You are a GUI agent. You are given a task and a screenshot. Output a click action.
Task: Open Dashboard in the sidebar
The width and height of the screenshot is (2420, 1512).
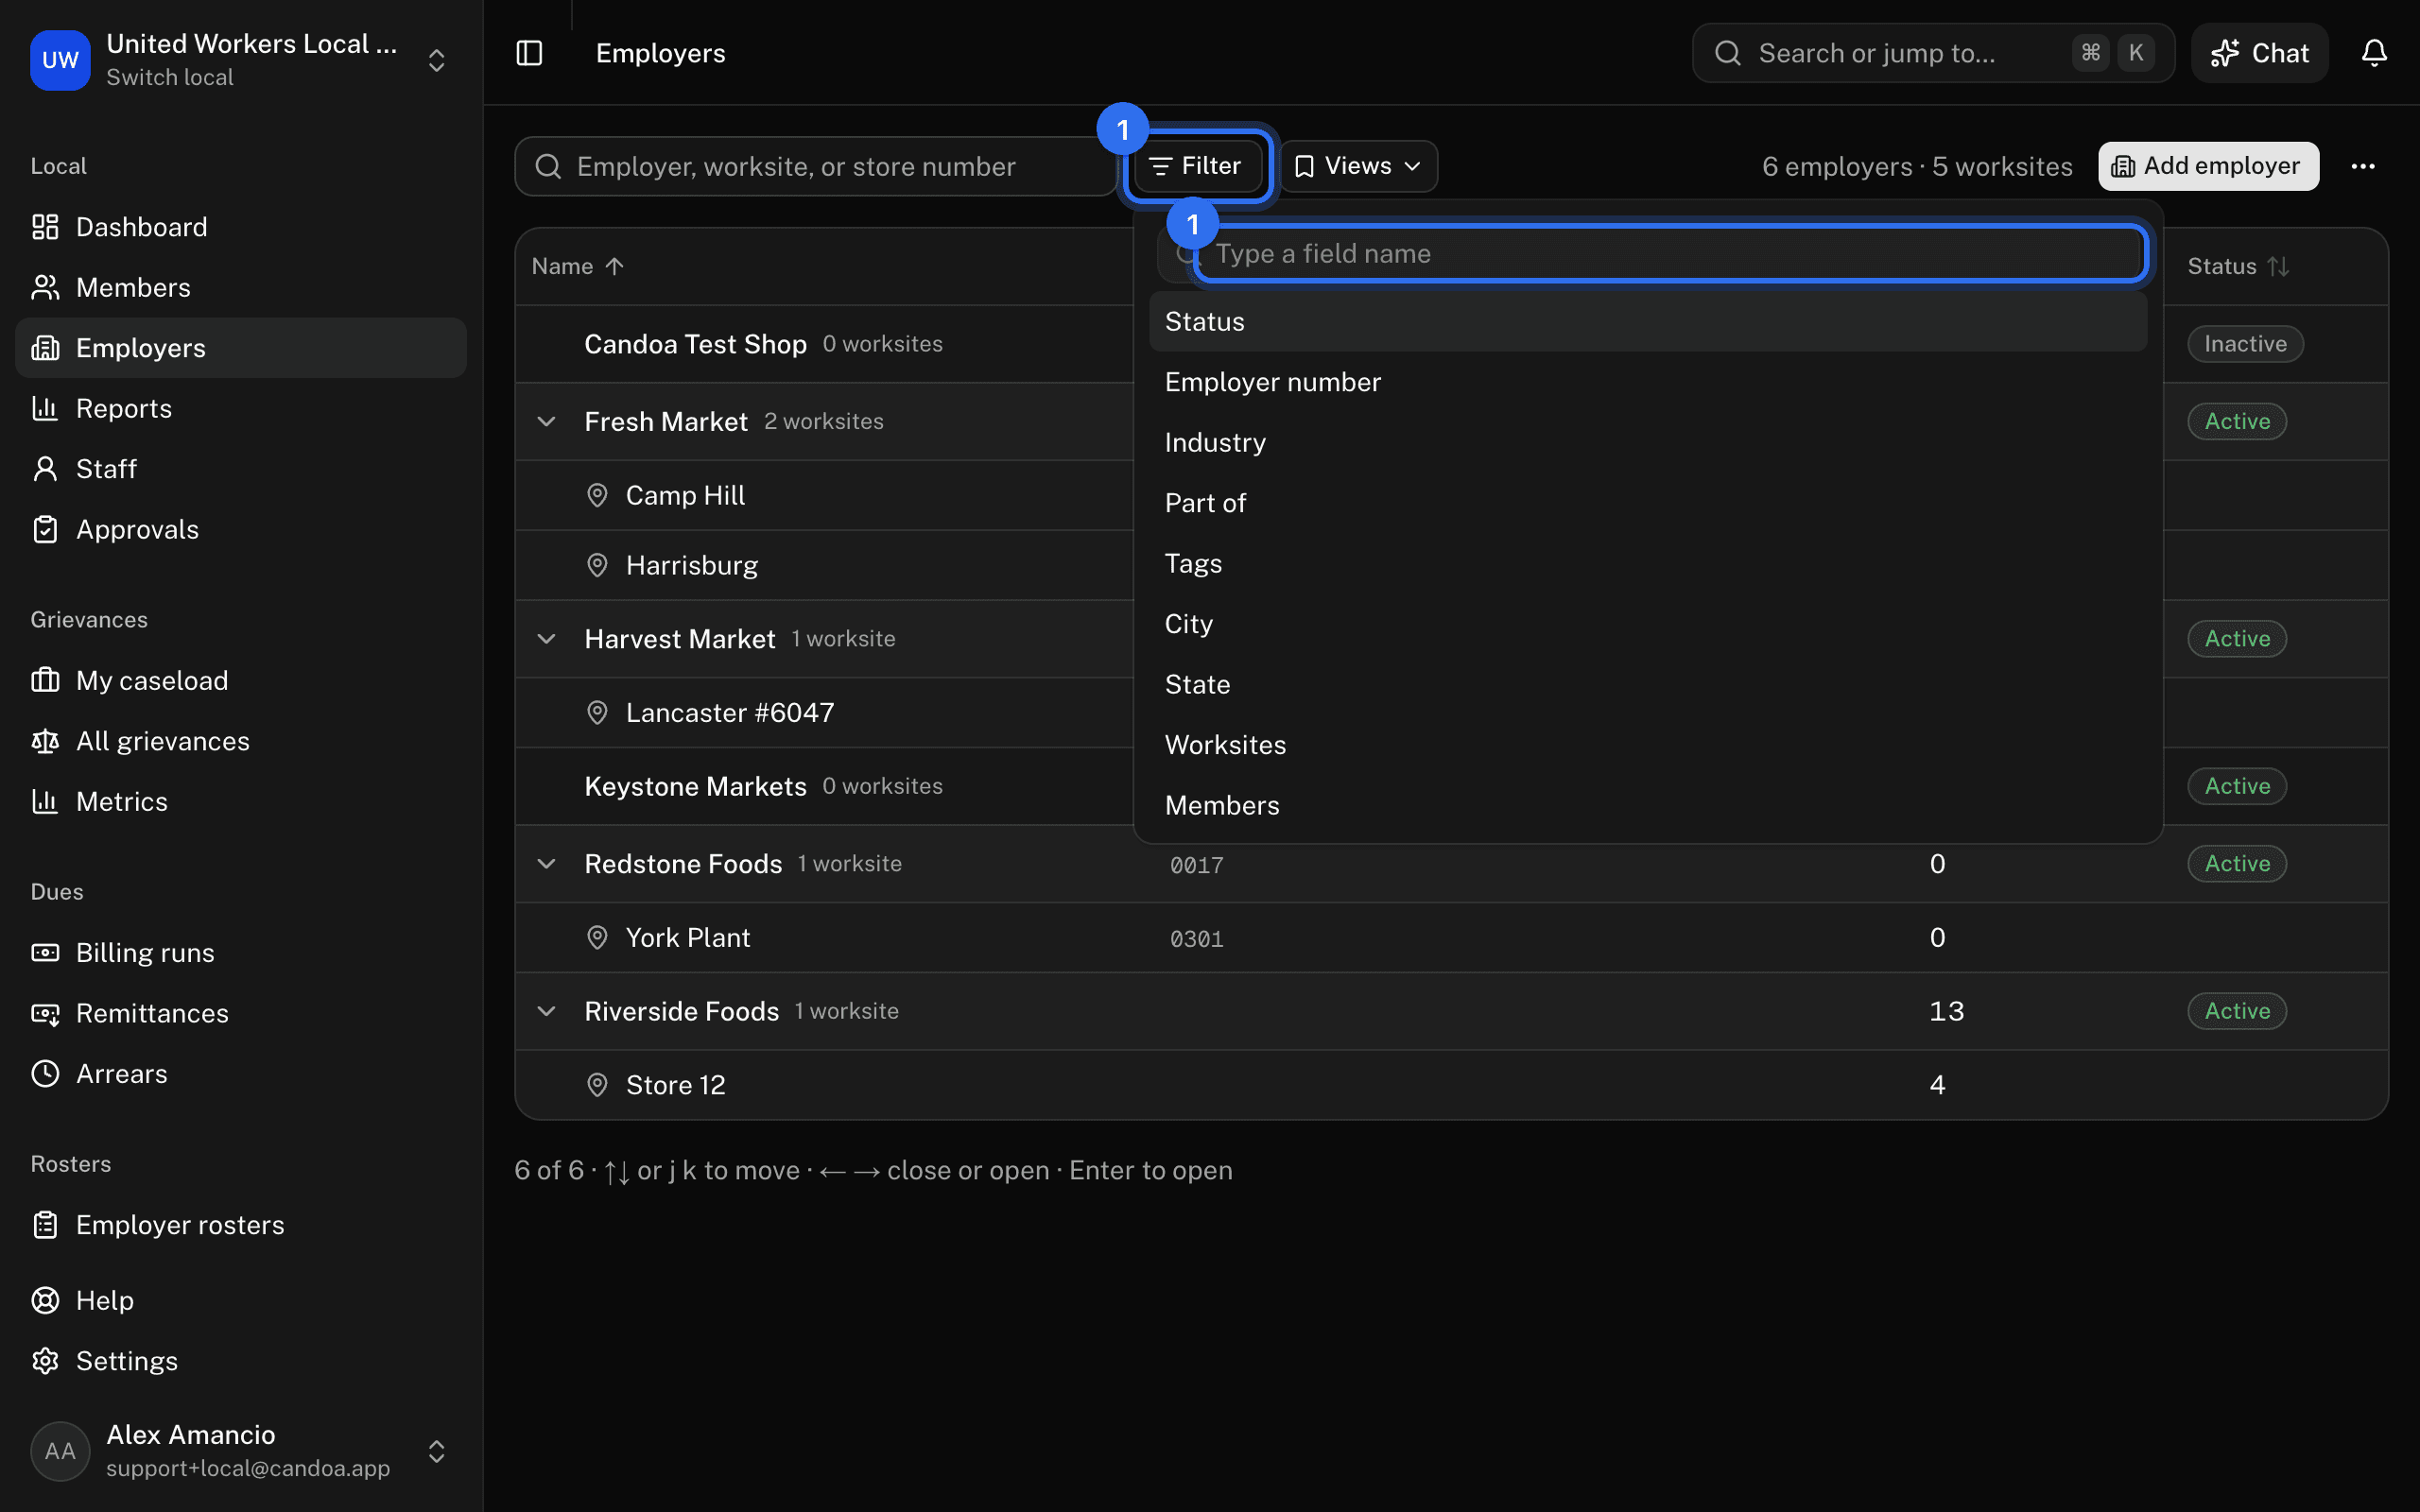point(241,227)
